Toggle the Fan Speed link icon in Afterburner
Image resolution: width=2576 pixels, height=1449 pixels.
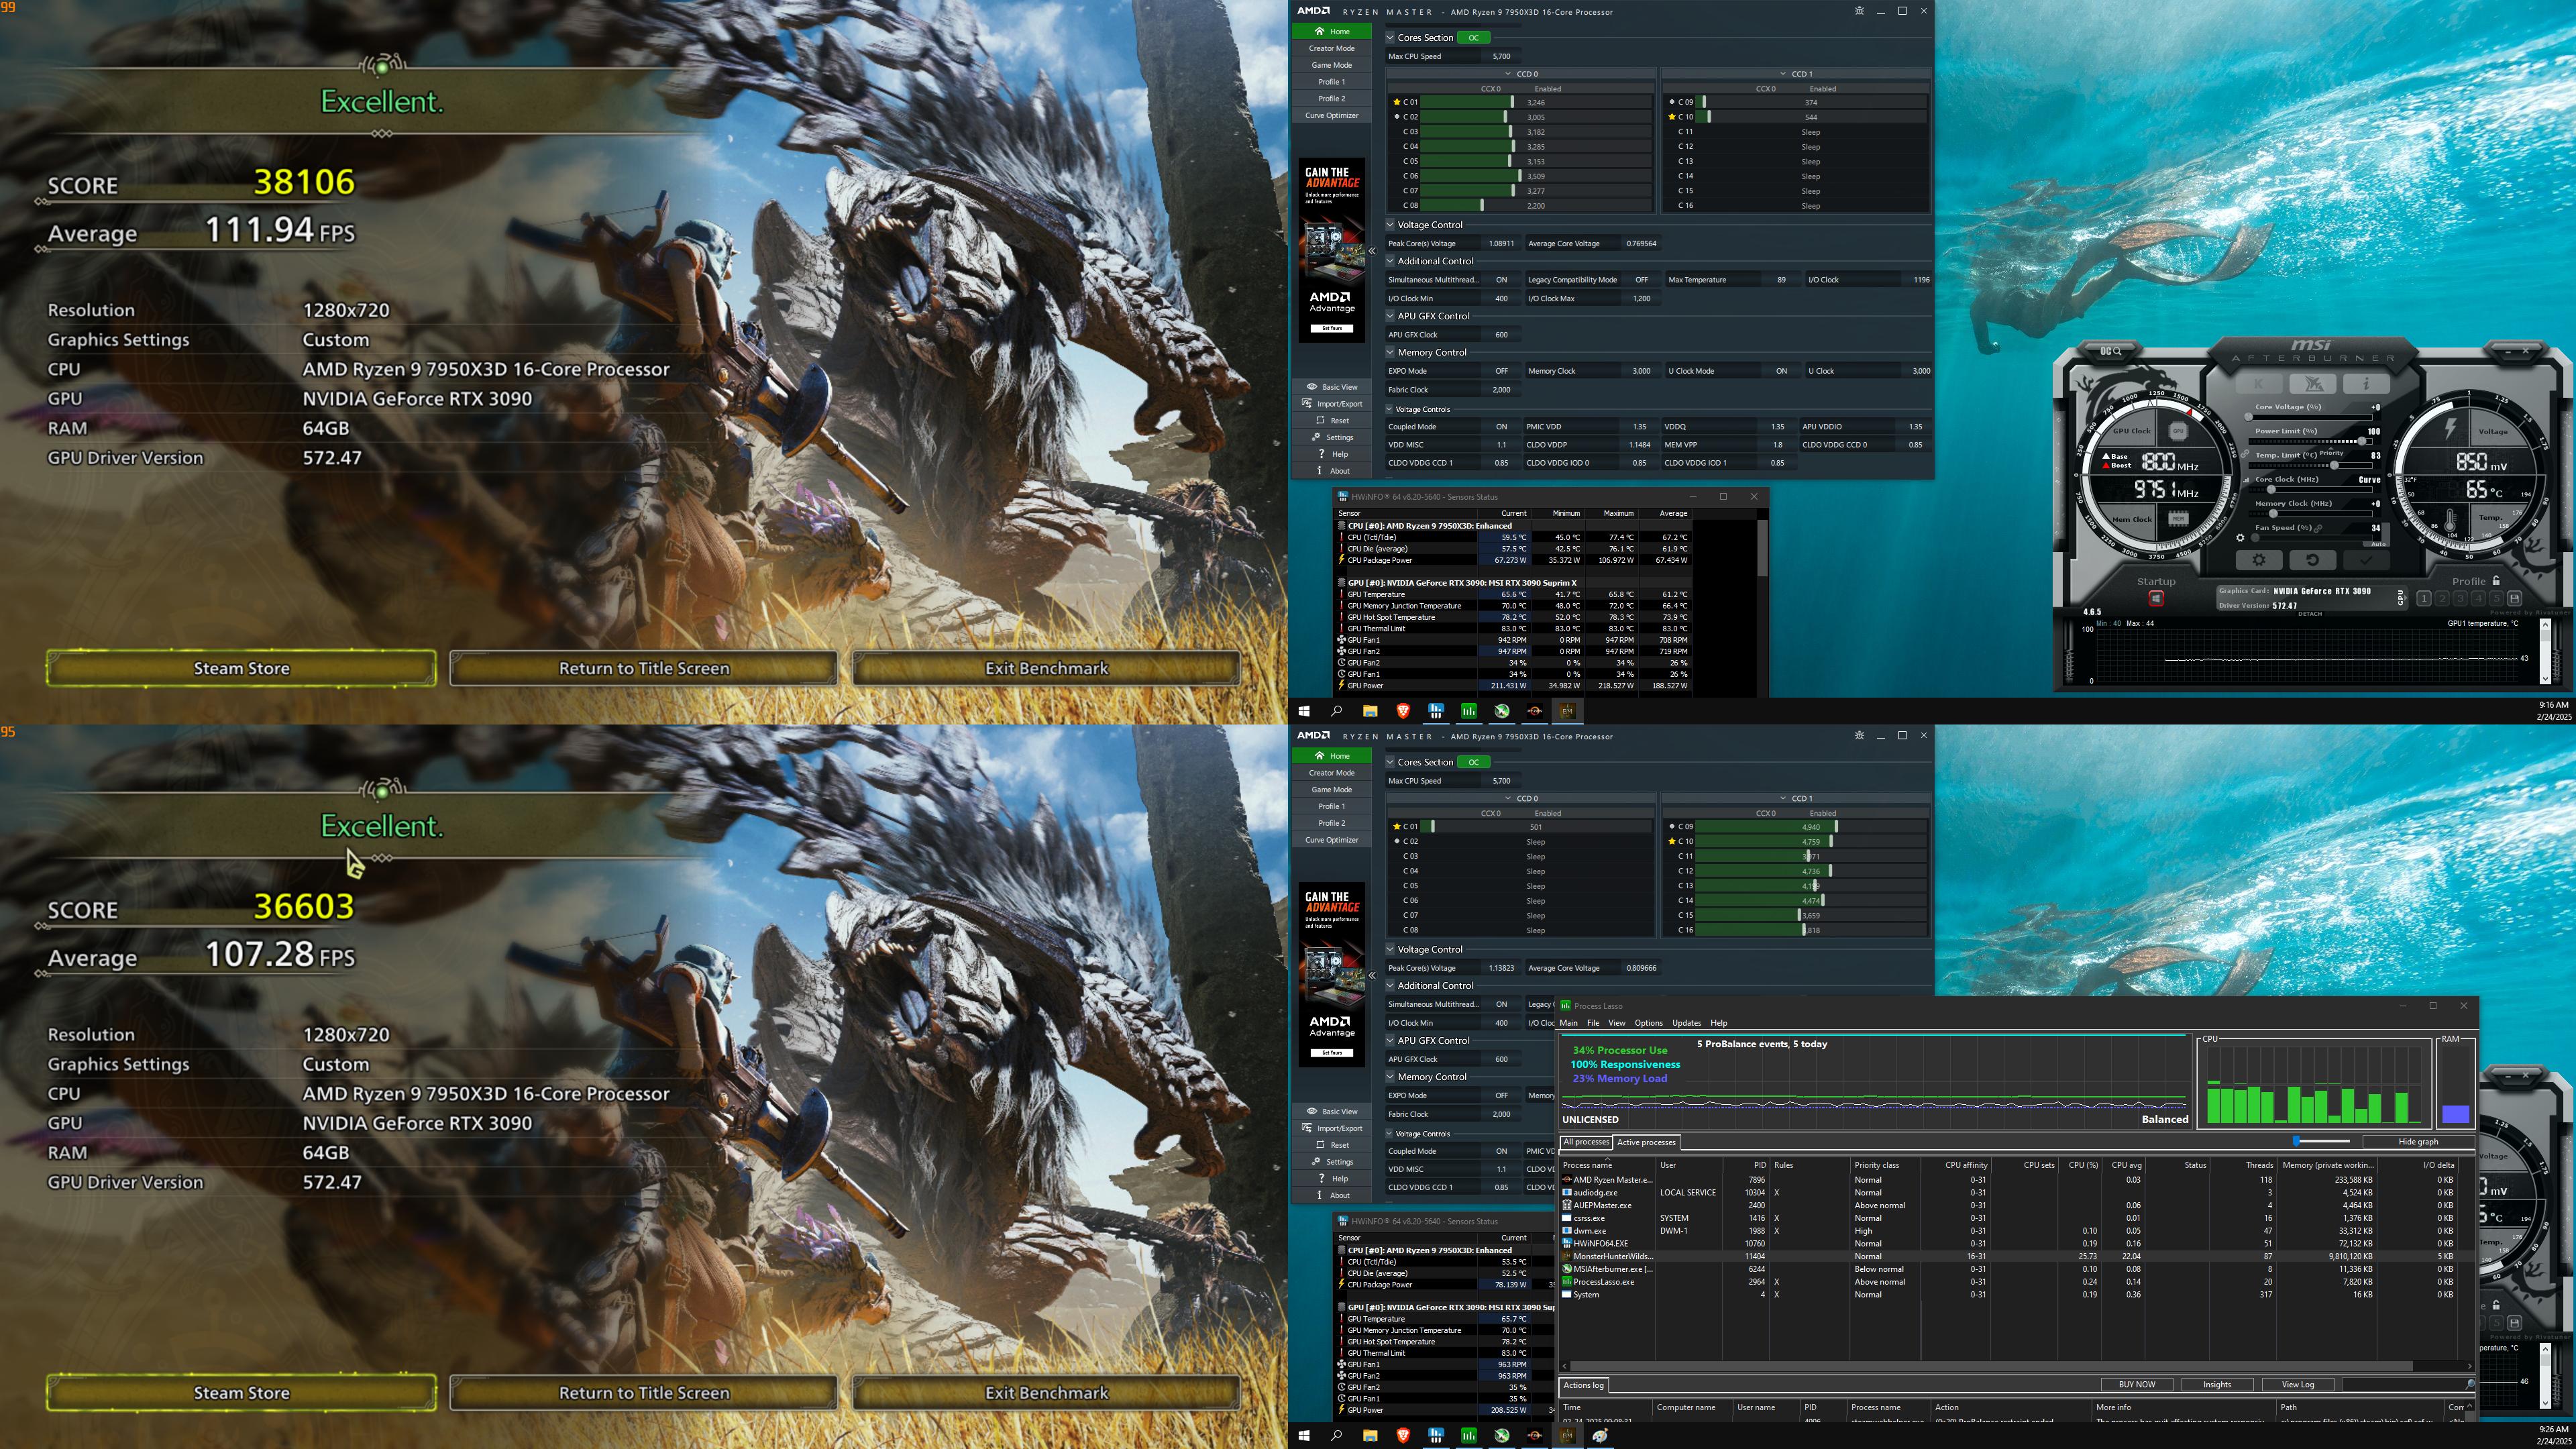point(2318,528)
